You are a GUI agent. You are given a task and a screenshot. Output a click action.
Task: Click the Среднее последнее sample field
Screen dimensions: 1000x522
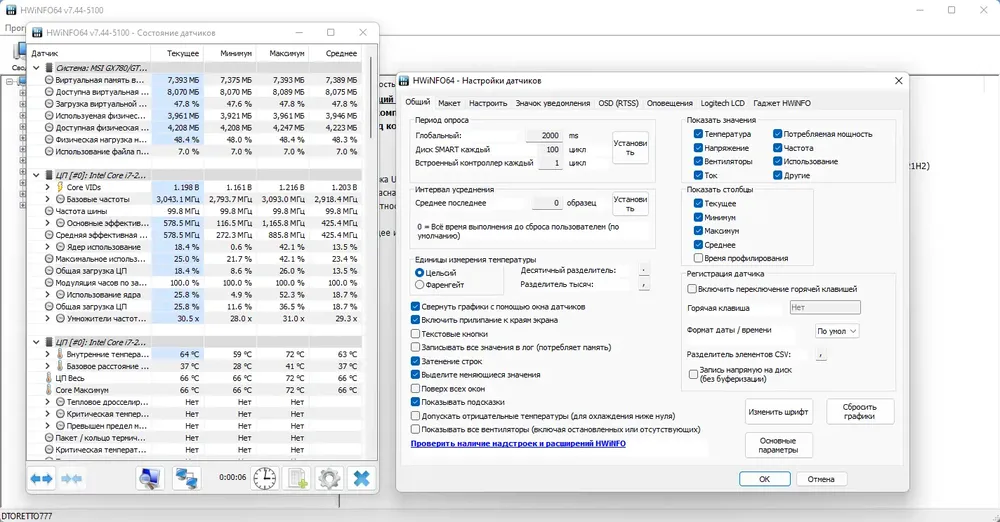click(547, 203)
